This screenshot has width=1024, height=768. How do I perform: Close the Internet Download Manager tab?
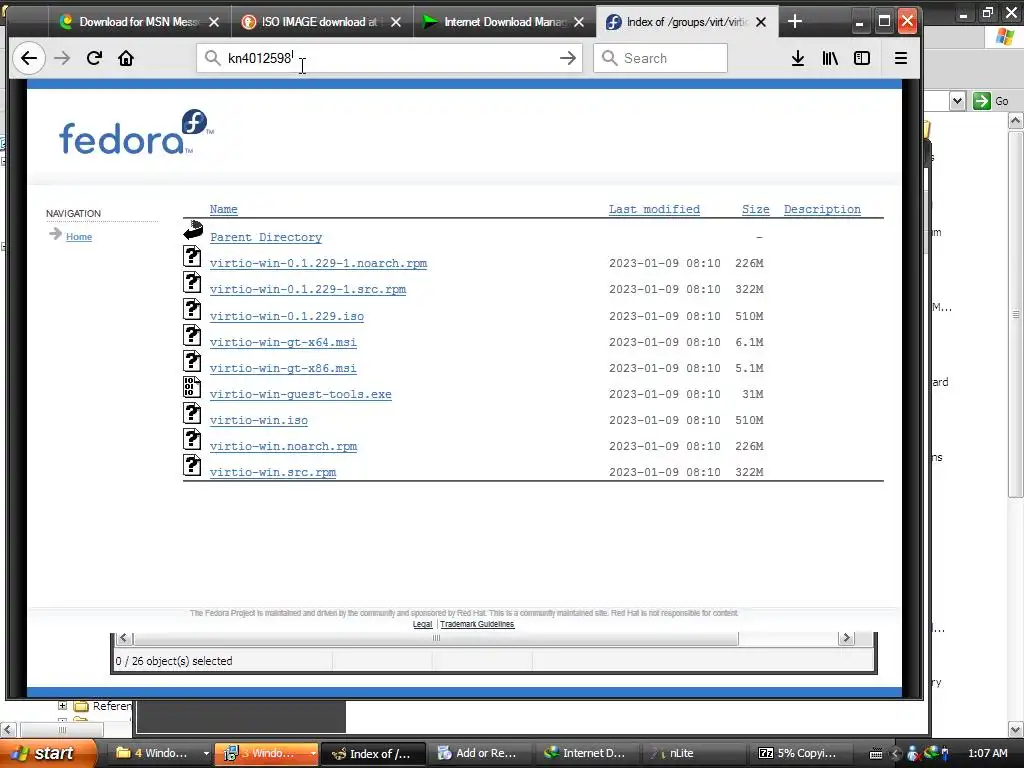[579, 22]
